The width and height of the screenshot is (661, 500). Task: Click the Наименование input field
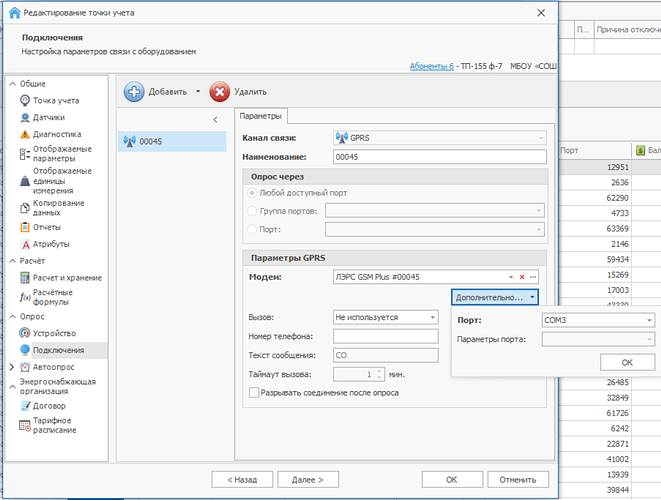click(x=440, y=157)
